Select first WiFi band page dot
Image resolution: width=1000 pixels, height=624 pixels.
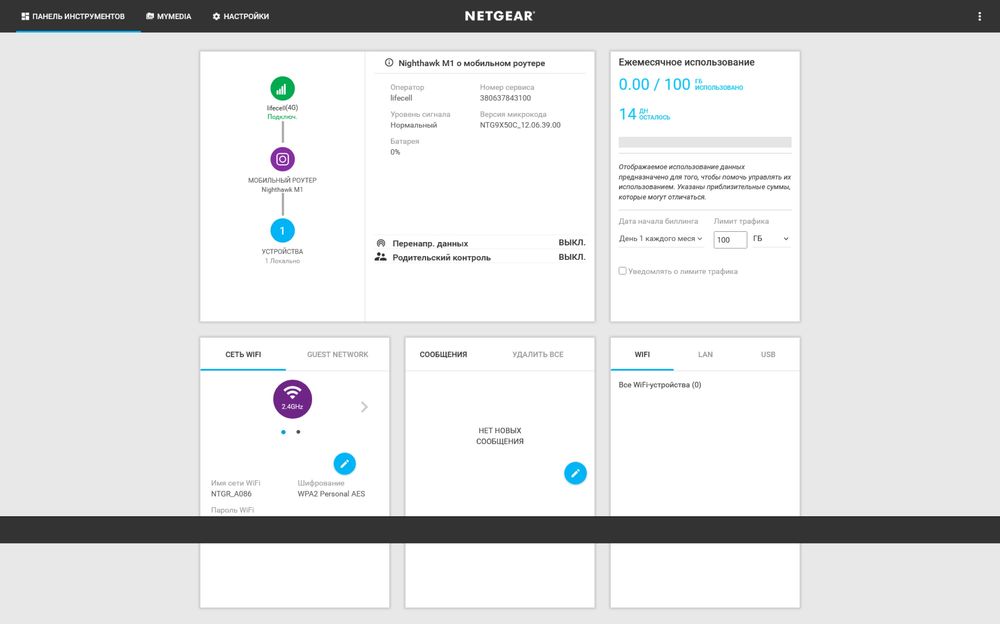point(283,432)
